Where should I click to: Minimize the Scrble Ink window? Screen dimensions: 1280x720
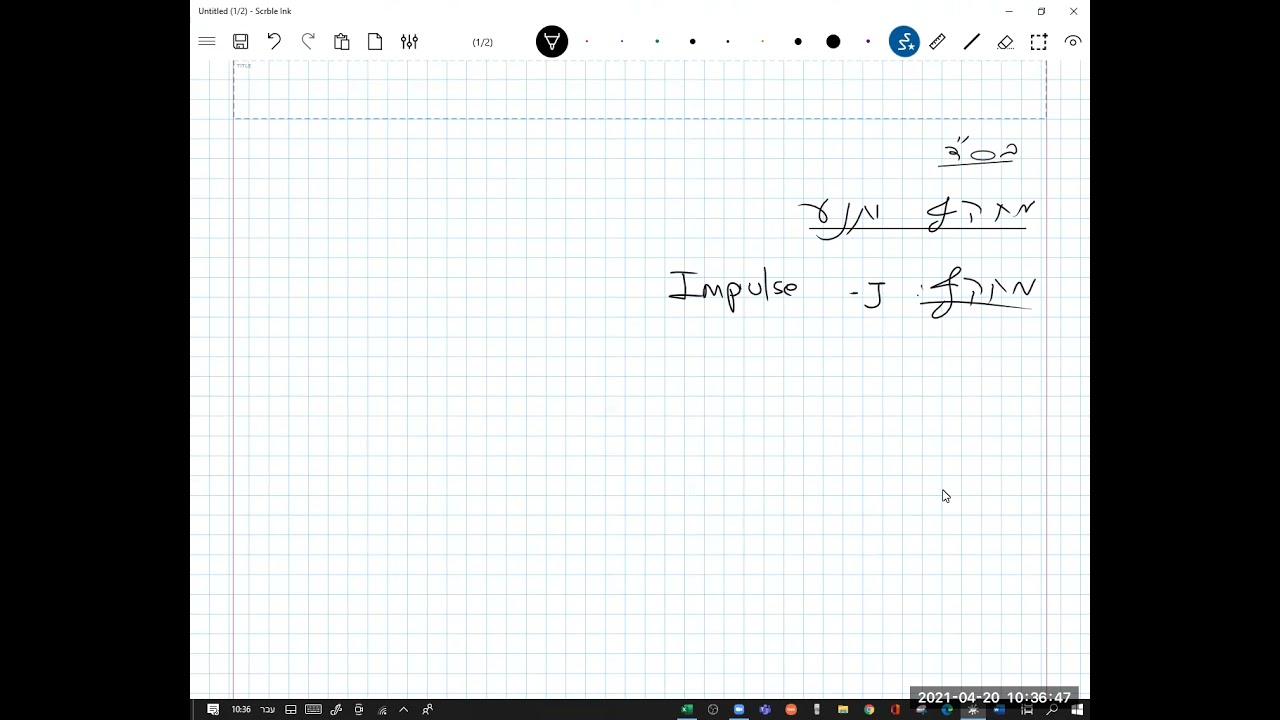(x=1009, y=11)
